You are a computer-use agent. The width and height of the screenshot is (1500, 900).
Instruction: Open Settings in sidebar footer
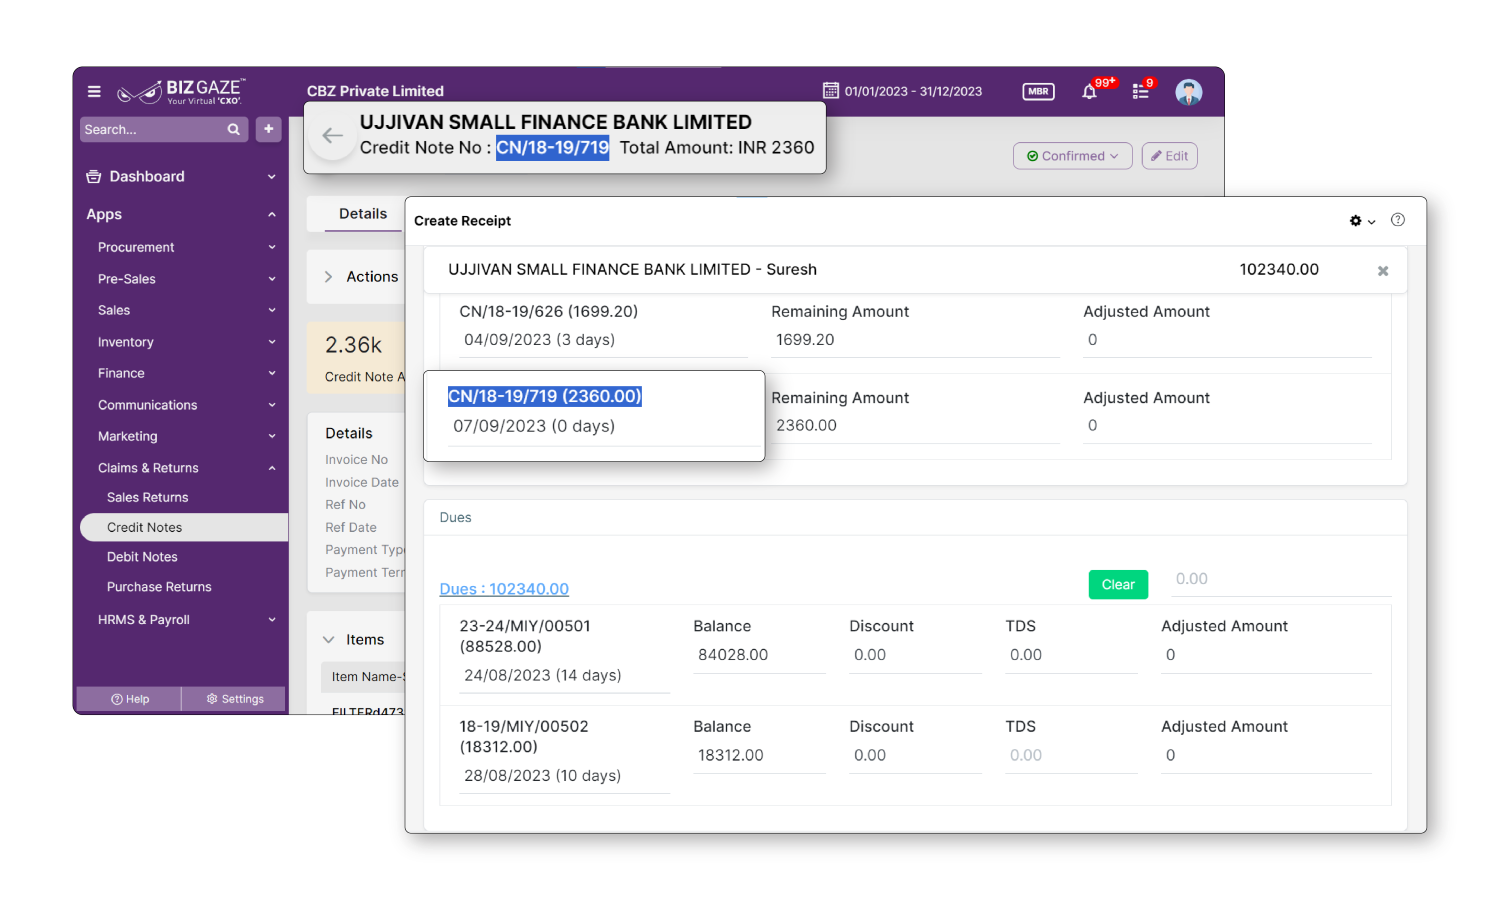coord(235,699)
